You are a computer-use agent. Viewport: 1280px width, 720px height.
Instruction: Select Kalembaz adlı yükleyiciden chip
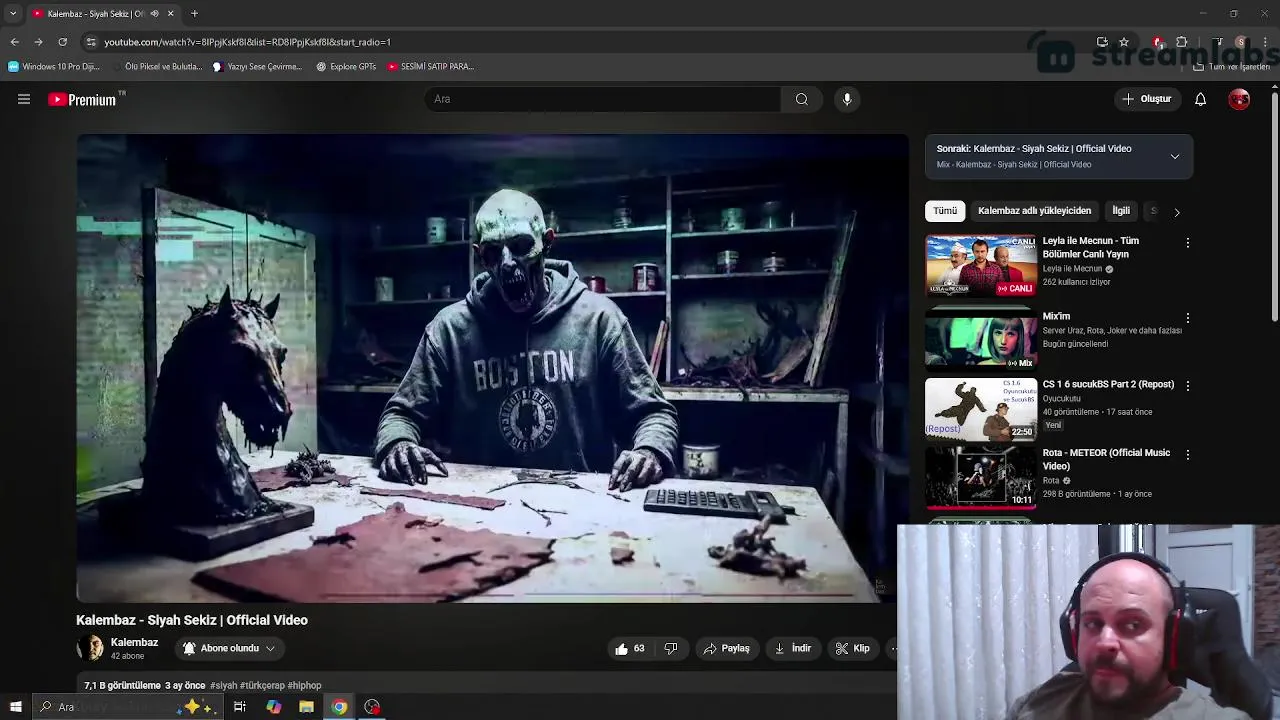(x=1034, y=211)
